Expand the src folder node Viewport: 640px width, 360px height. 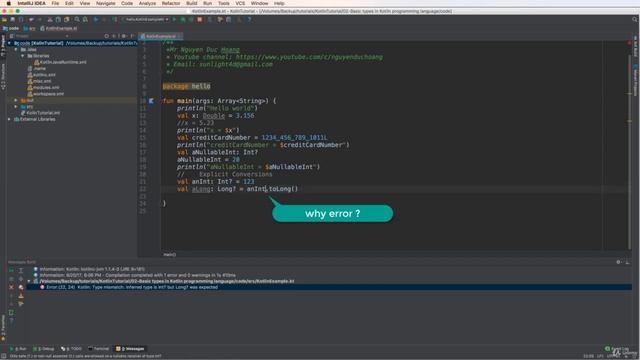point(16,107)
